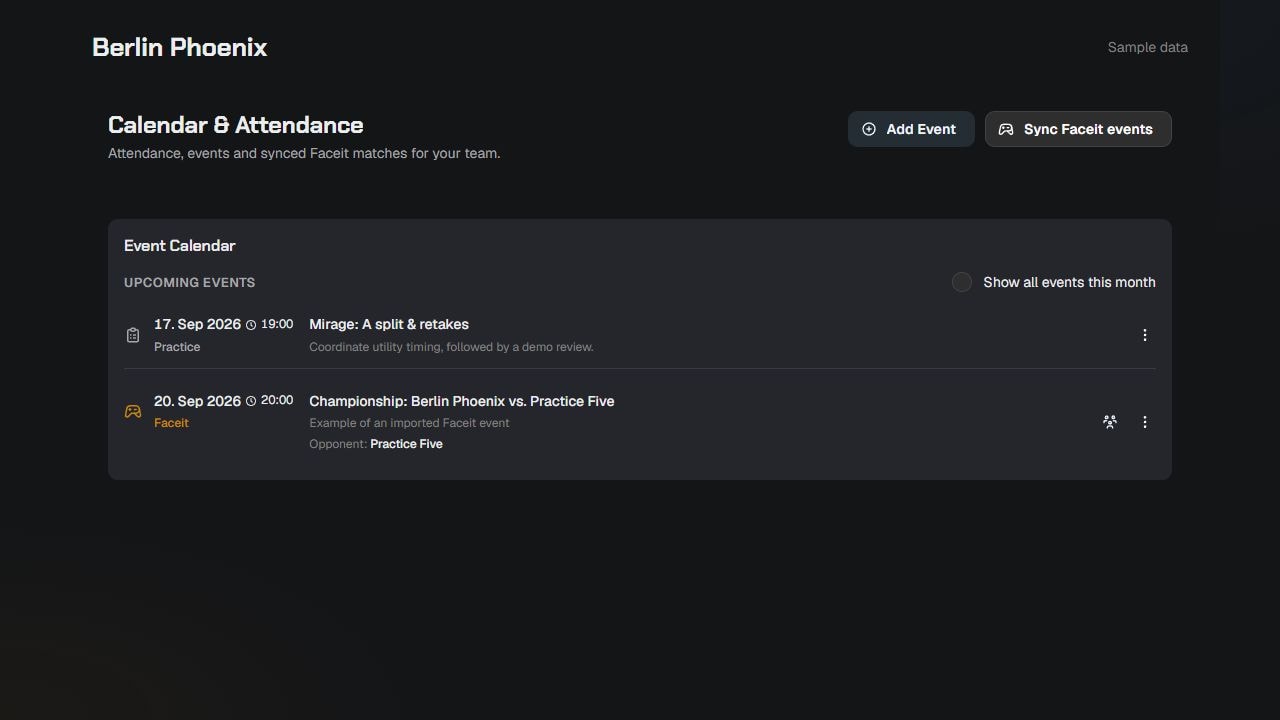This screenshot has height=720, width=1280.
Task: Select the Mirage: A split & retakes title
Action: coord(389,324)
